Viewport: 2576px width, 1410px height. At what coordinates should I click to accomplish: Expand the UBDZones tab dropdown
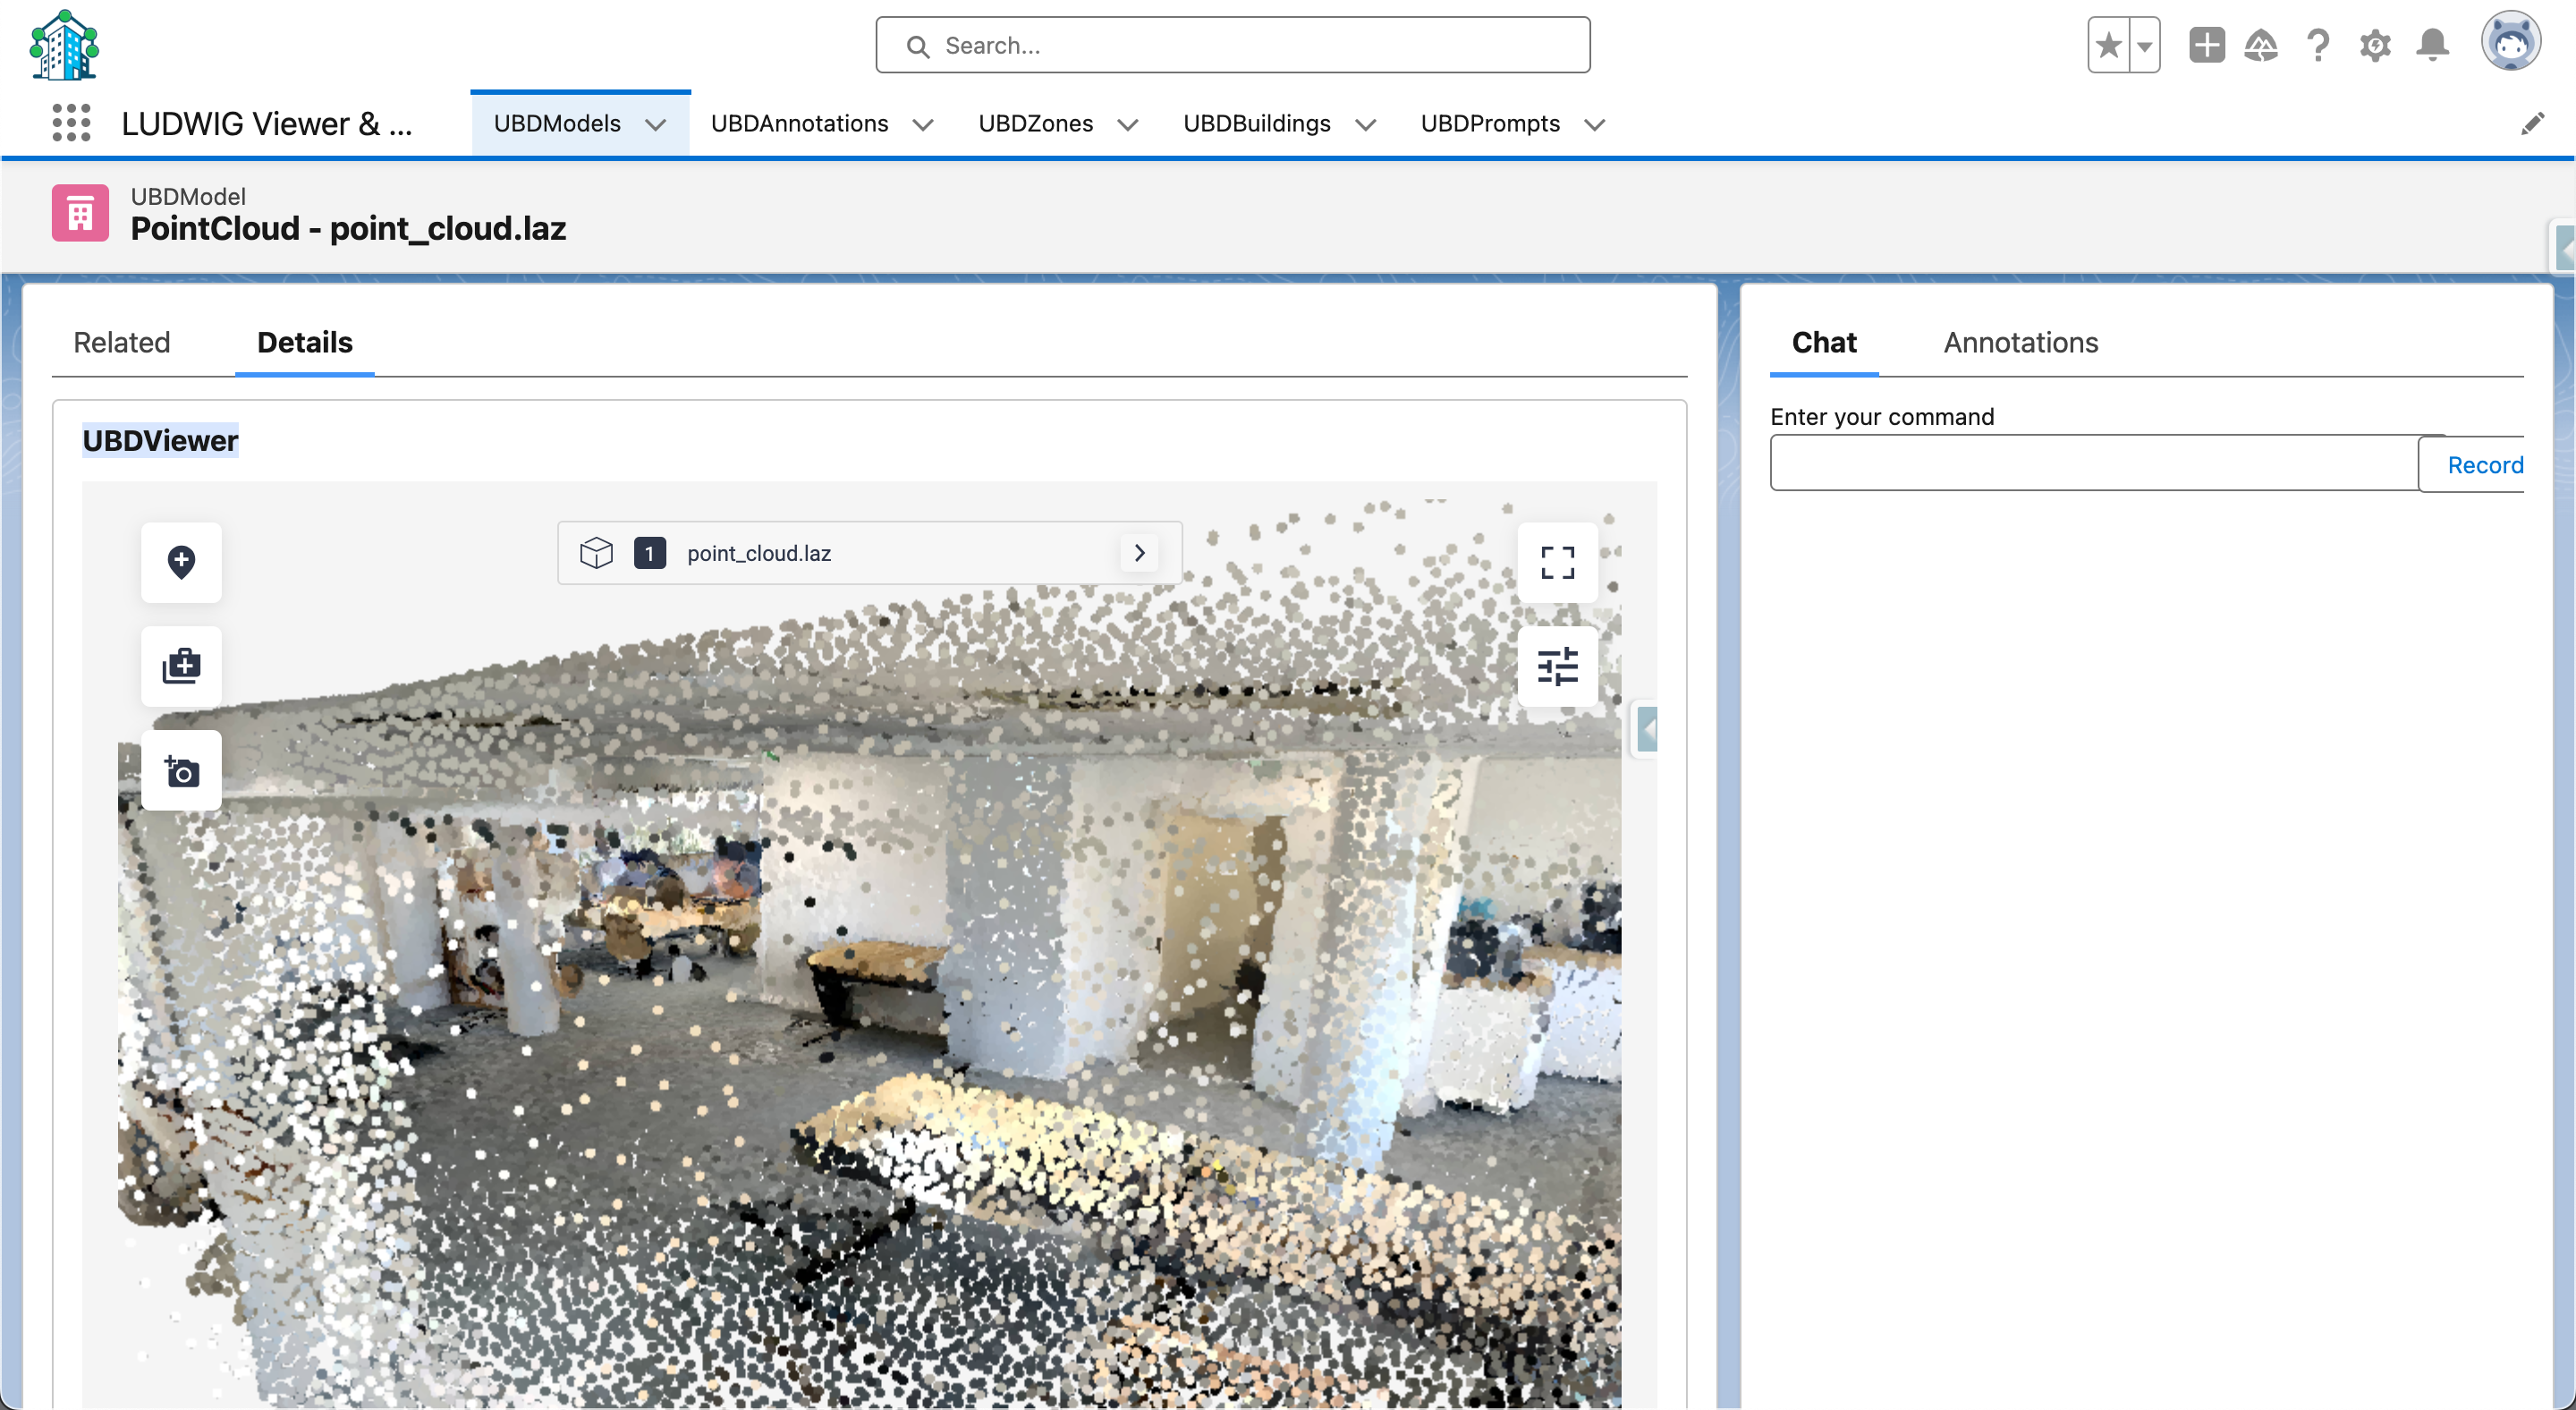1127,124
